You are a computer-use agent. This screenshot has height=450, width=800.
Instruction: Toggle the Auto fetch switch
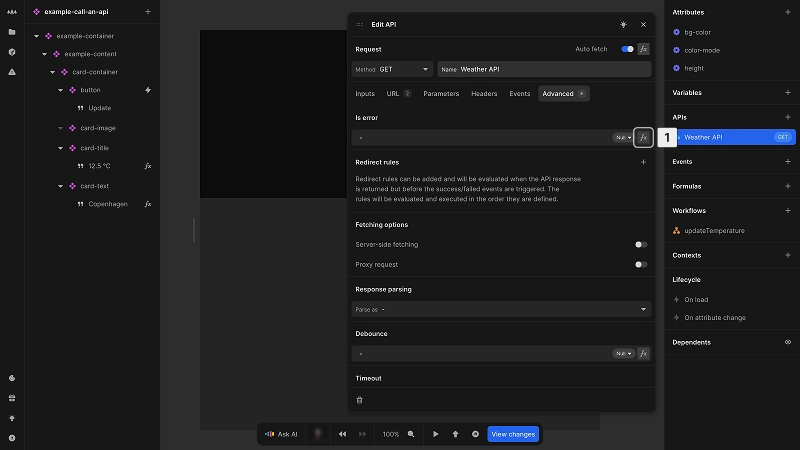[627, 49]
